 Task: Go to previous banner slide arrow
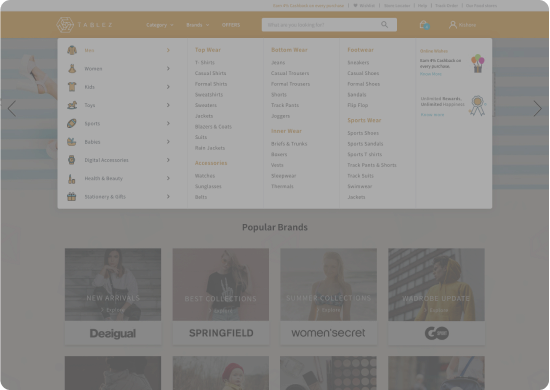point(12,108)
